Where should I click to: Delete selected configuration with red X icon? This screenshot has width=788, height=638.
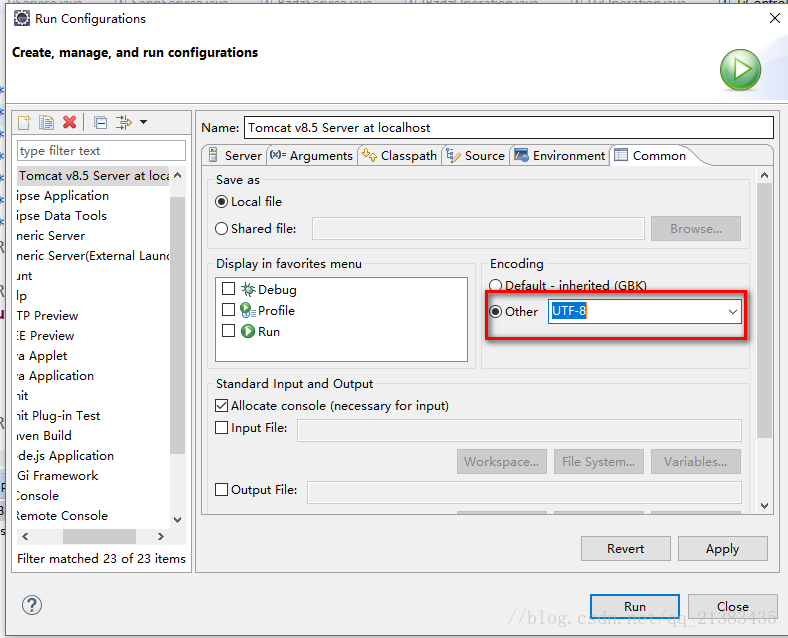(70, 122)
